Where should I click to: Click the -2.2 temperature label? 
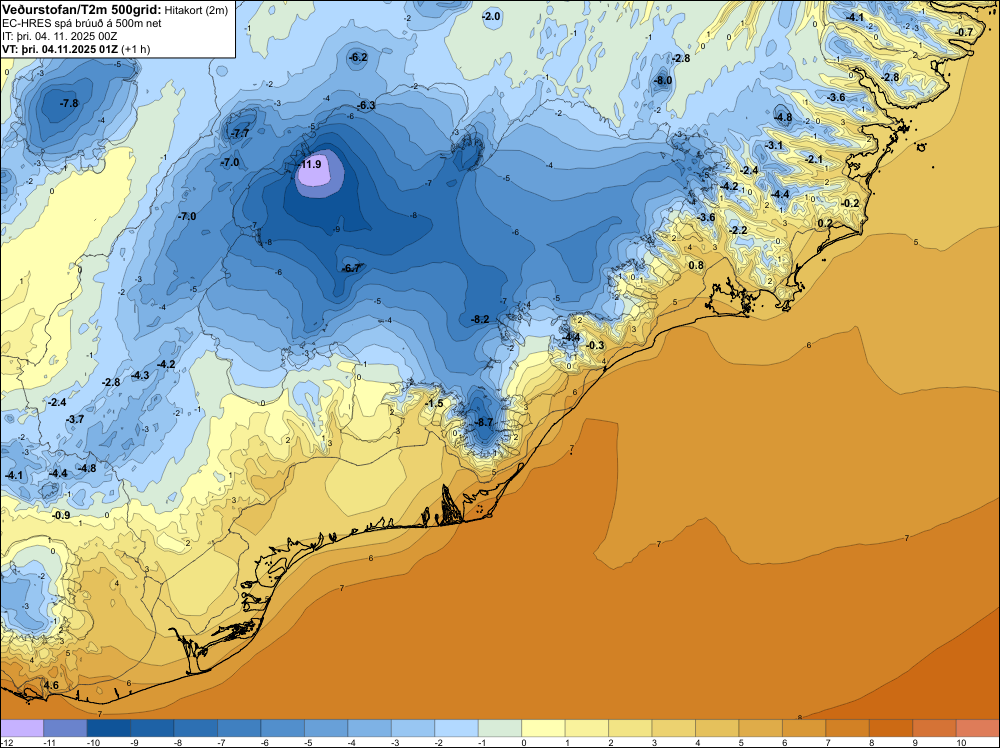click(x=738, y=230)
